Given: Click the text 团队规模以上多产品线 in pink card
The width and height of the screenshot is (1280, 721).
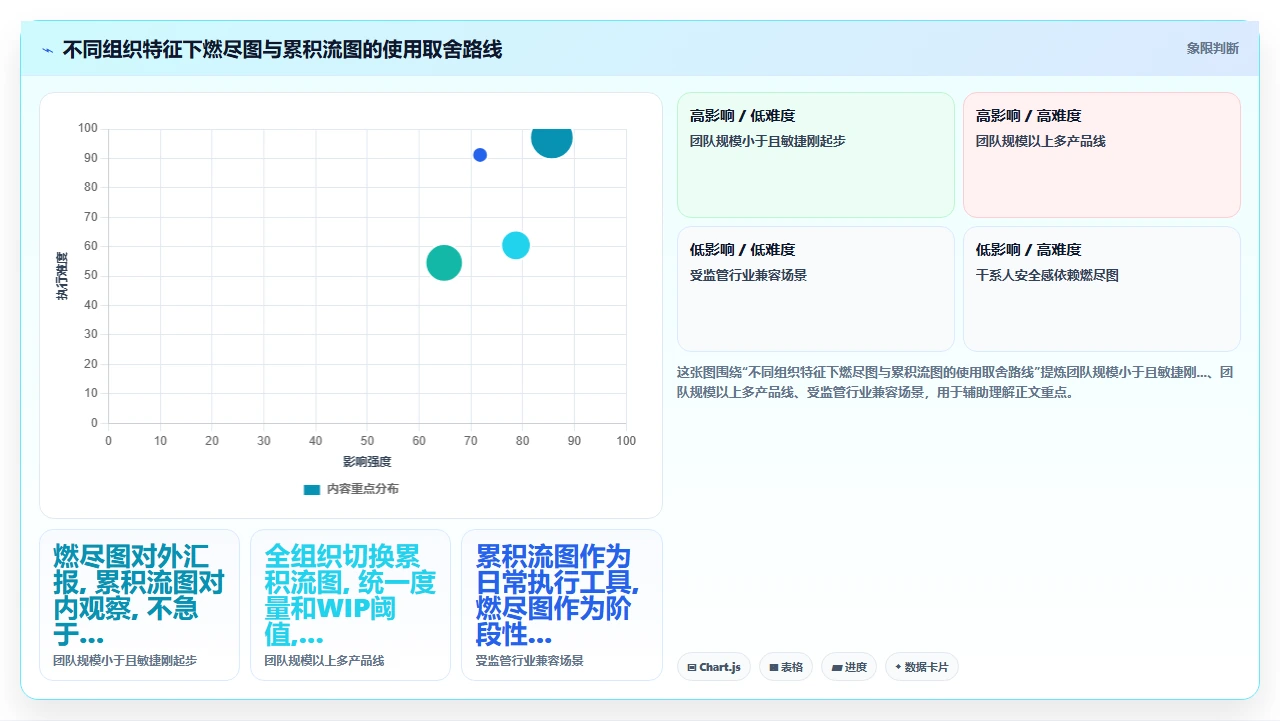Looking at the screenshot, I should click(x=1041, y=141).
